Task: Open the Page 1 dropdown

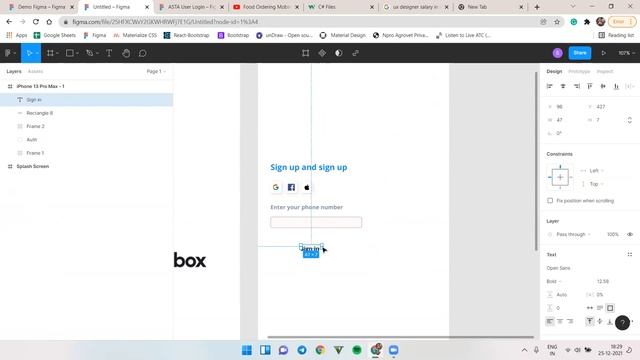Action: click(156, 71)
